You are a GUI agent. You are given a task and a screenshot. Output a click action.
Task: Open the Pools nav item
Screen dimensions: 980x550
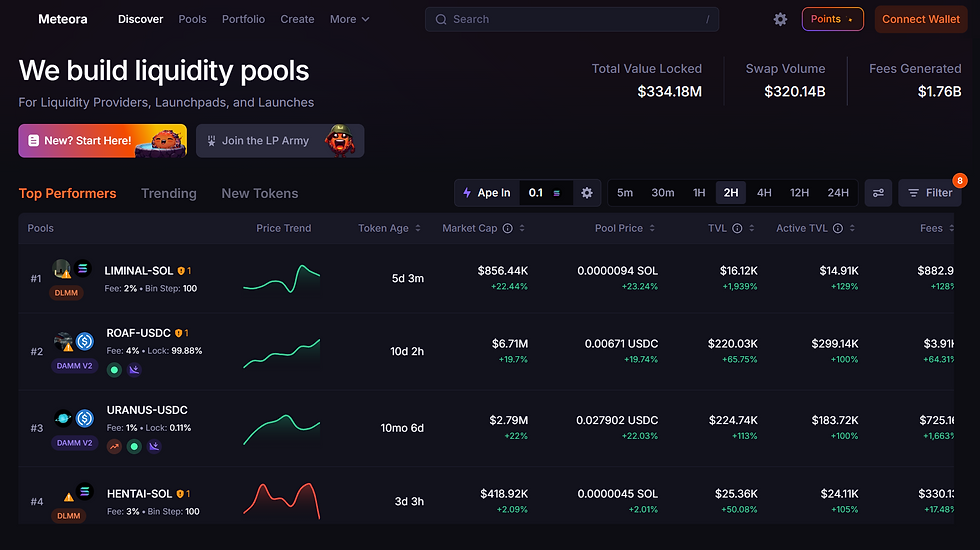tap(192, 19)
